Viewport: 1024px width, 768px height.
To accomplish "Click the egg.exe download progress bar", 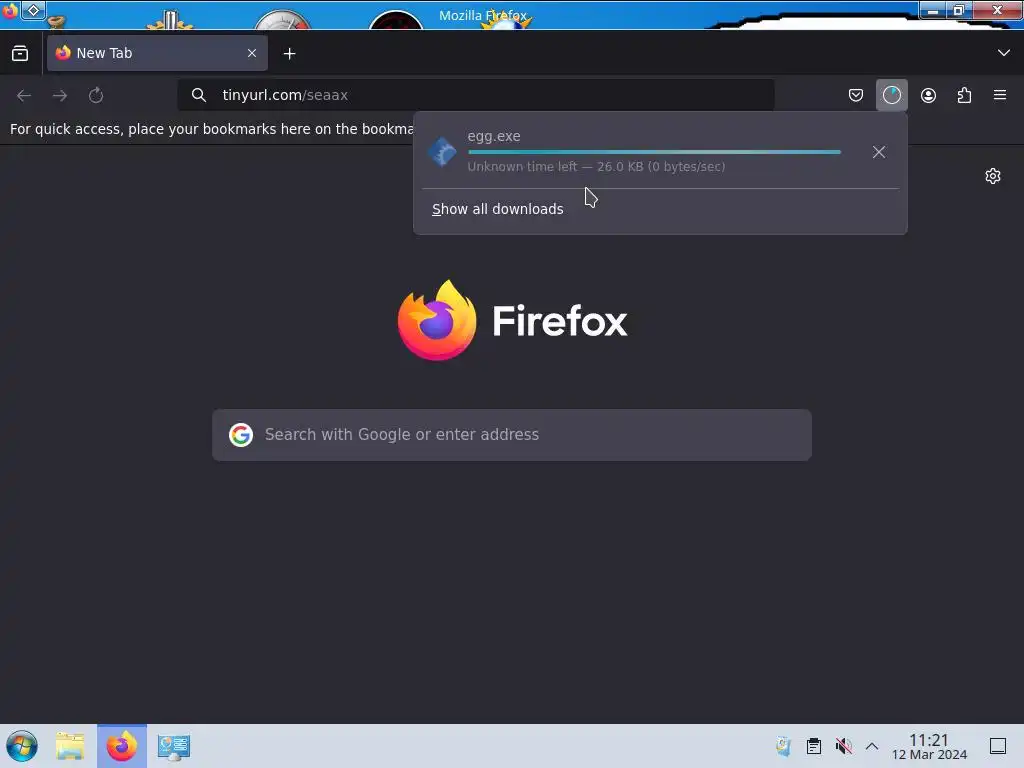I will point(654,152).
